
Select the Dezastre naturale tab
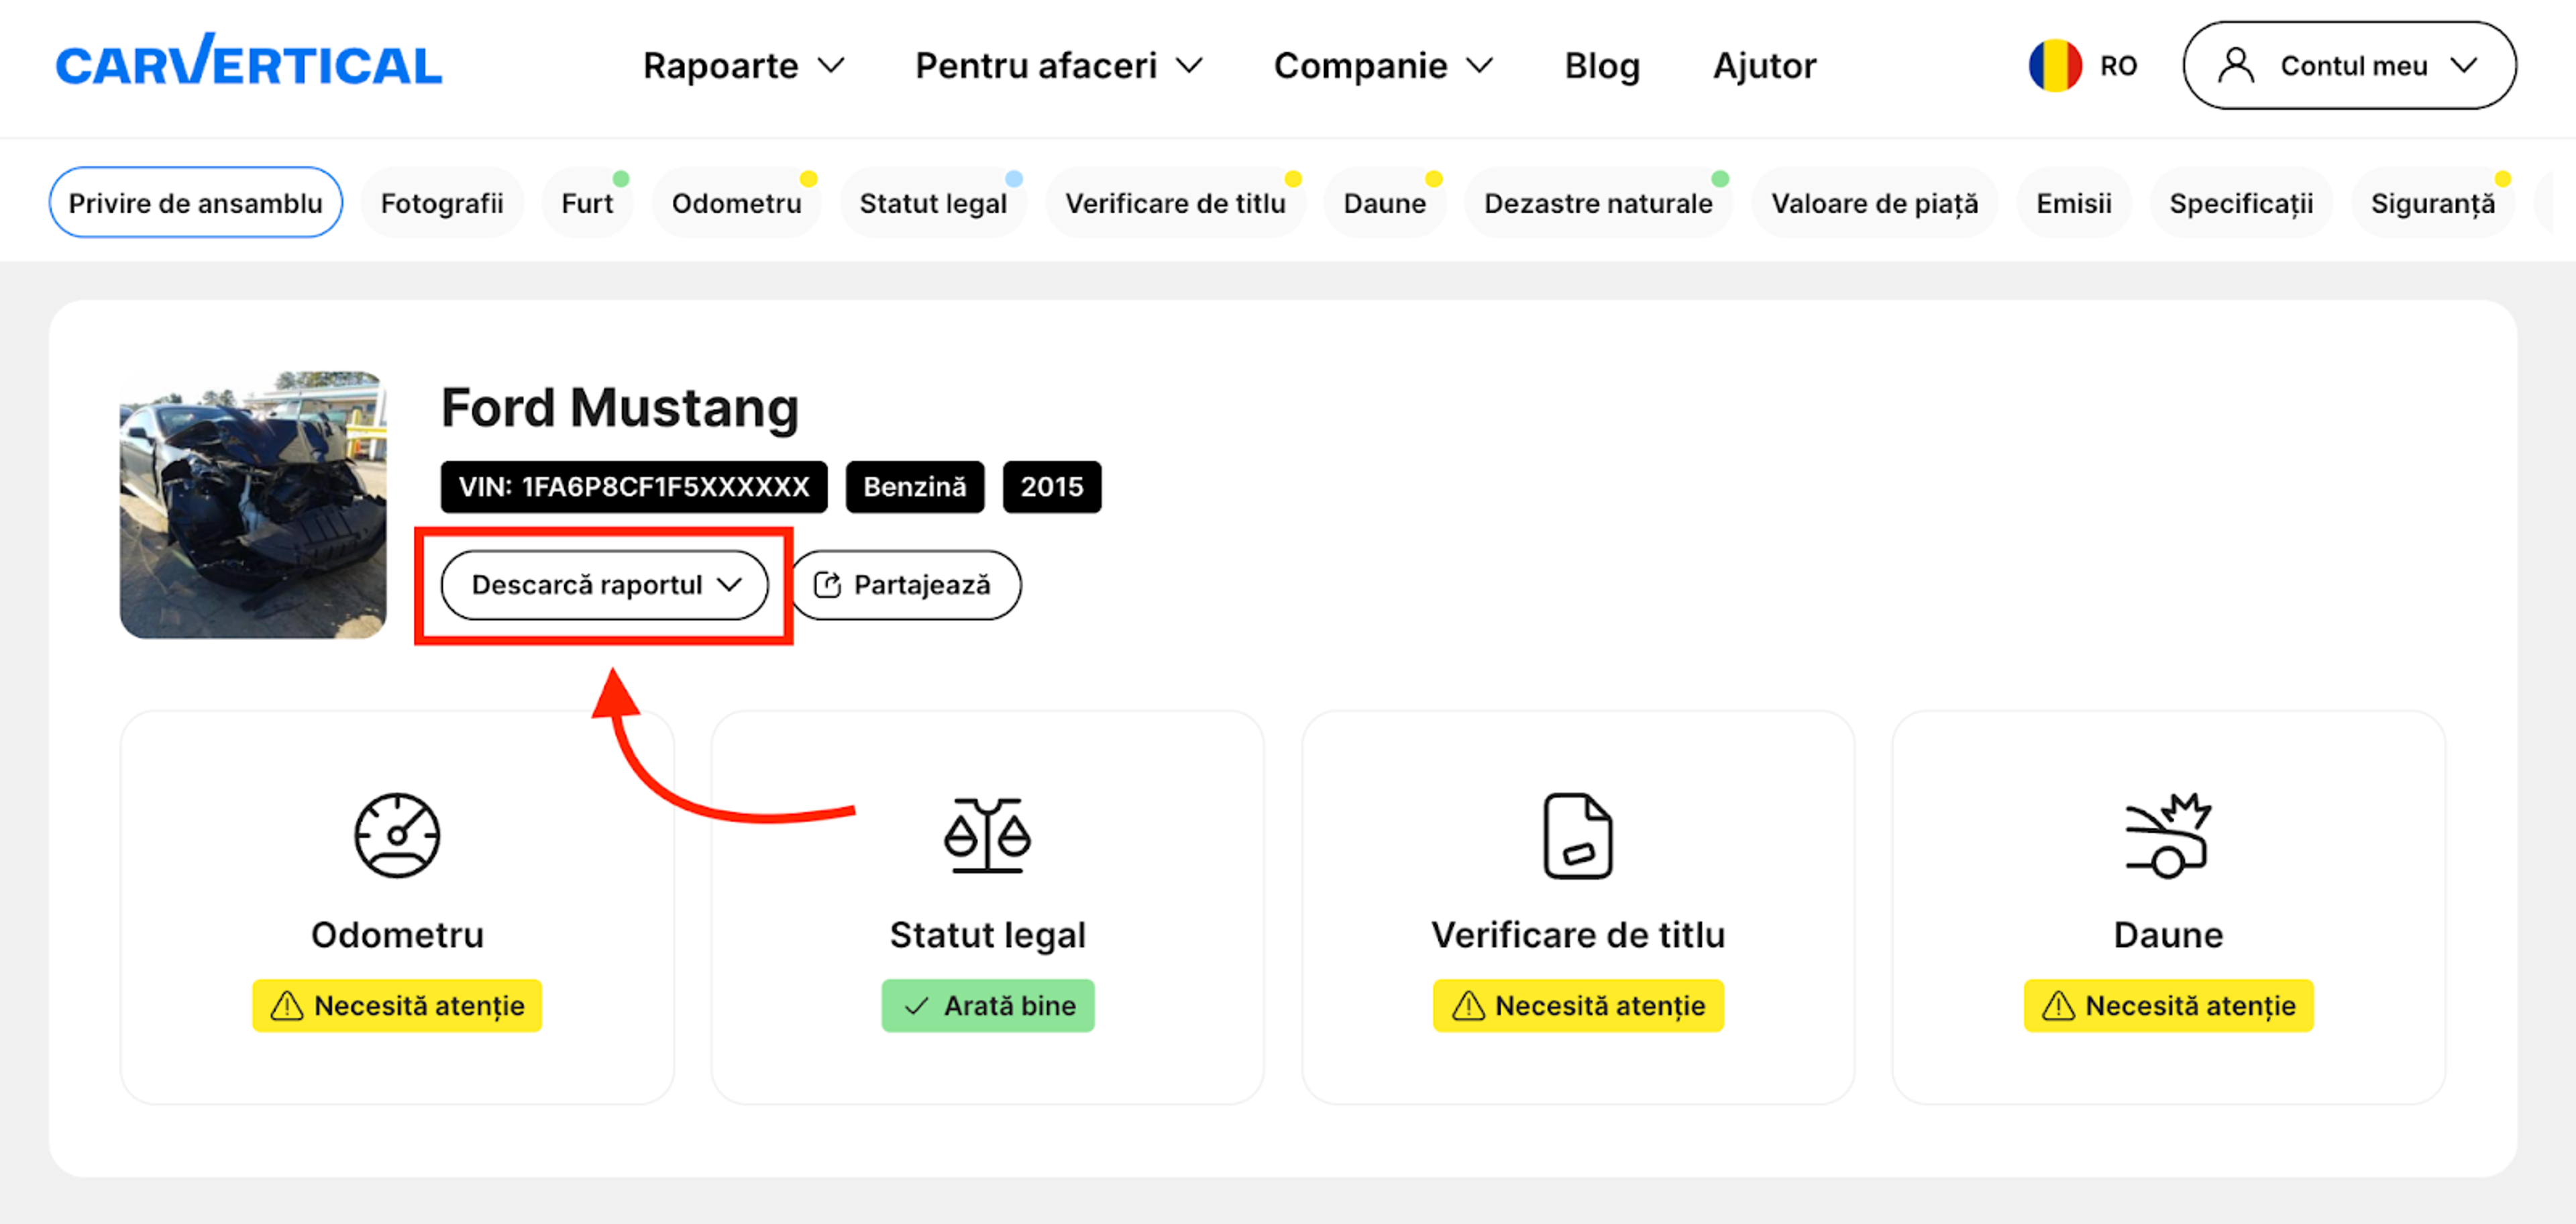[1597, 203]
